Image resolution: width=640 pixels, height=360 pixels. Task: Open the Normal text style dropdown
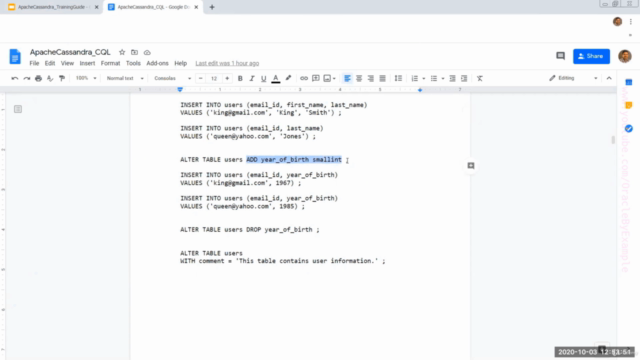click(125, 78)
